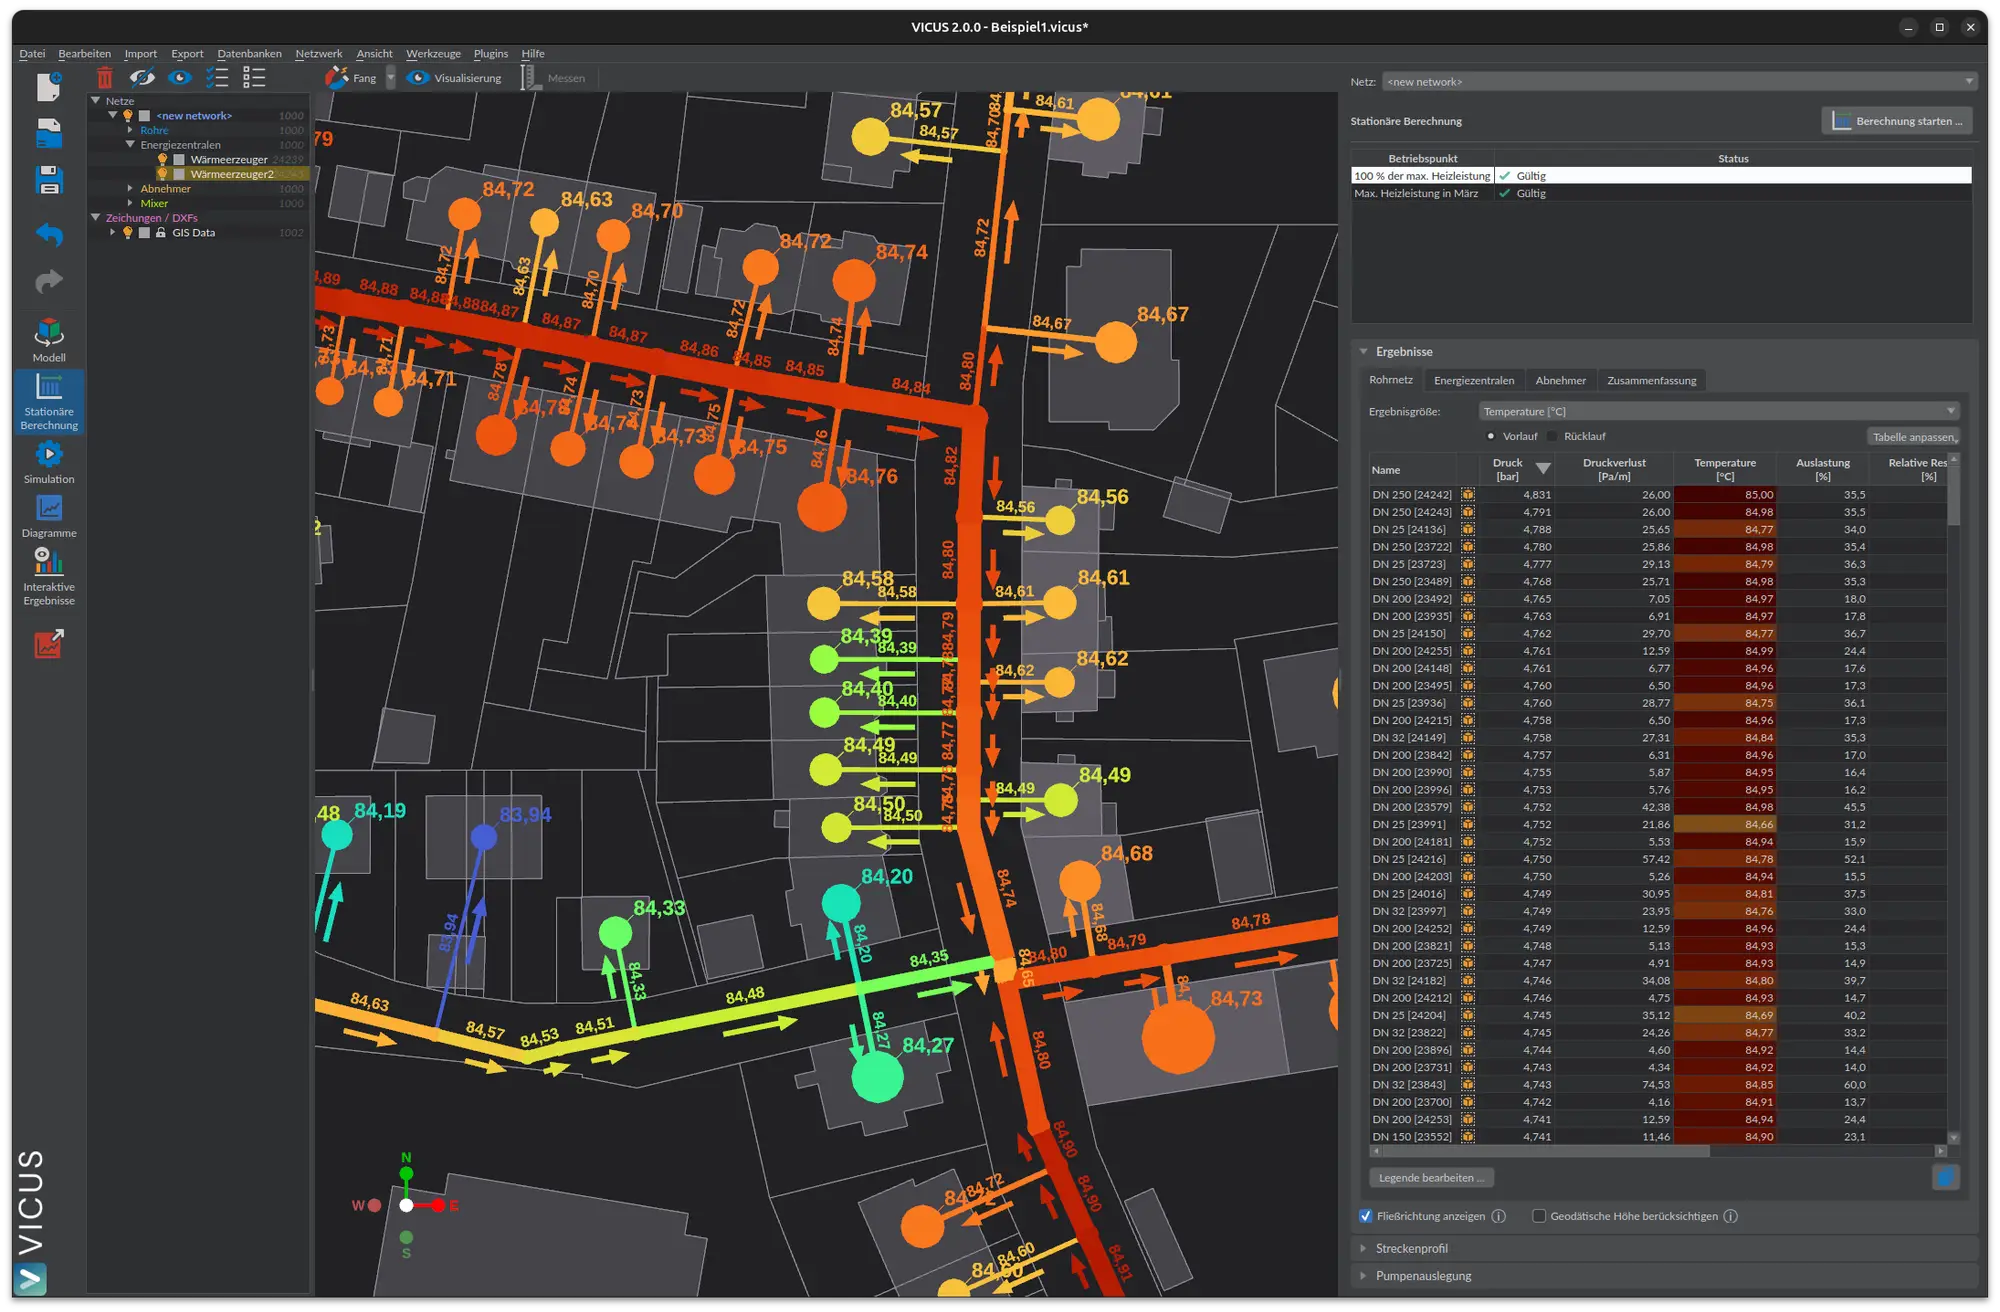This screenshot has width=2000, height=1312.
Task: Toggle lightbulb visibility of GIS Data
Action: (127, 232)
